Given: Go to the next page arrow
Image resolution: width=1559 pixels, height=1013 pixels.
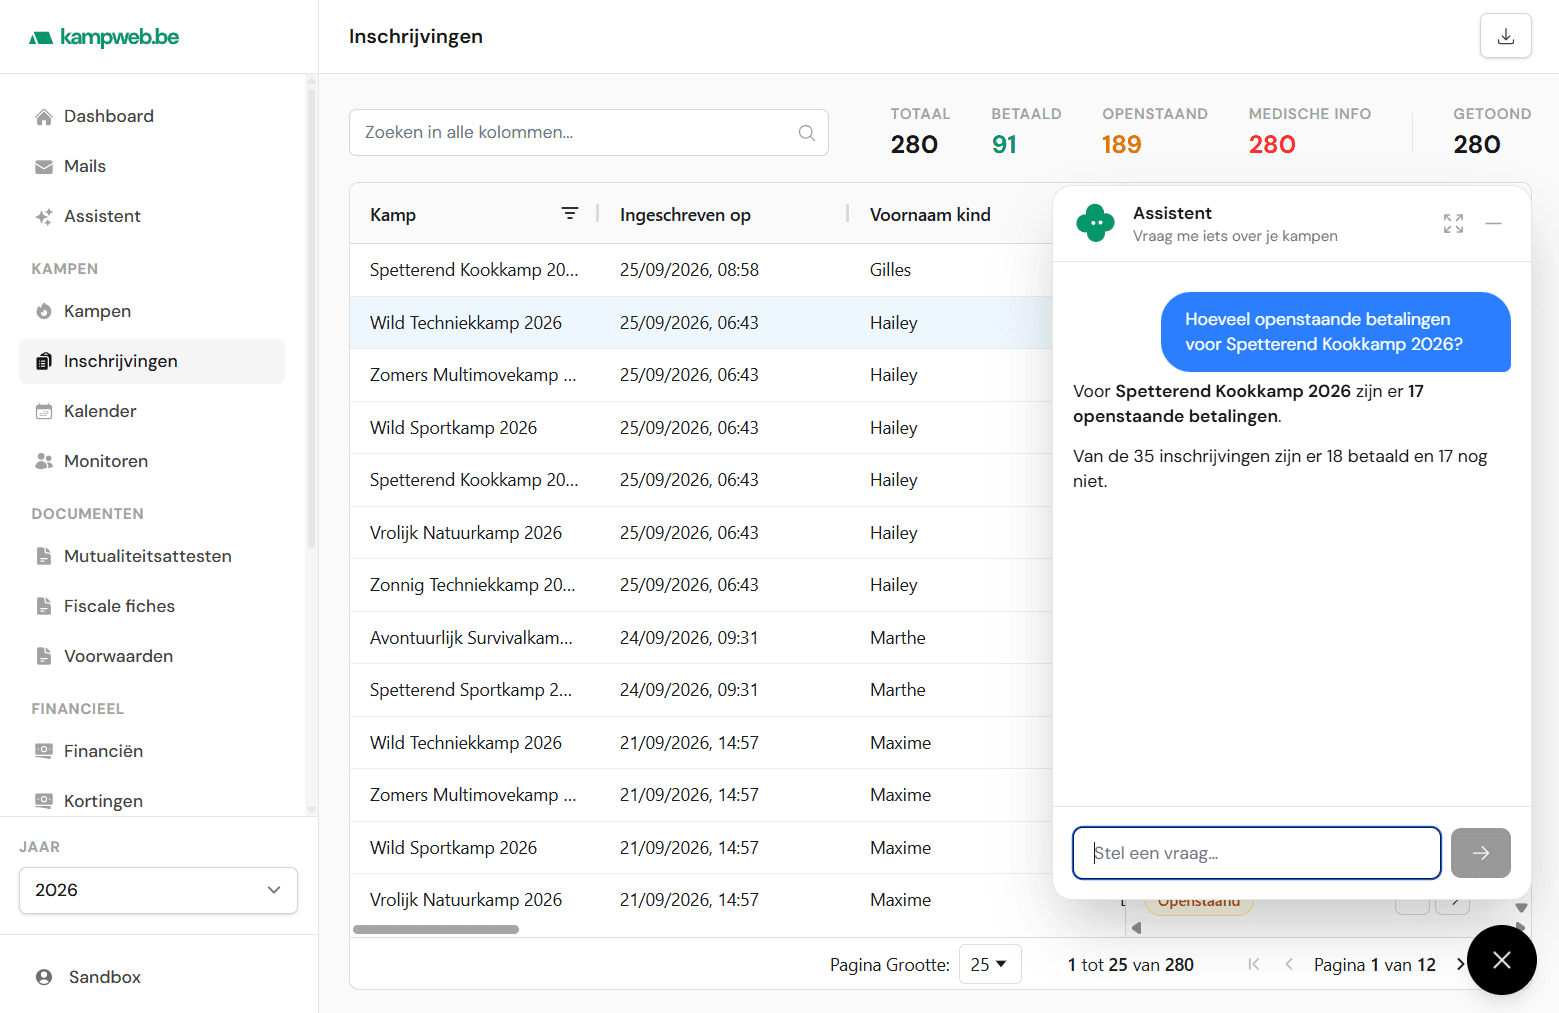Looking at the screenshot, I should coord(1460,964).
